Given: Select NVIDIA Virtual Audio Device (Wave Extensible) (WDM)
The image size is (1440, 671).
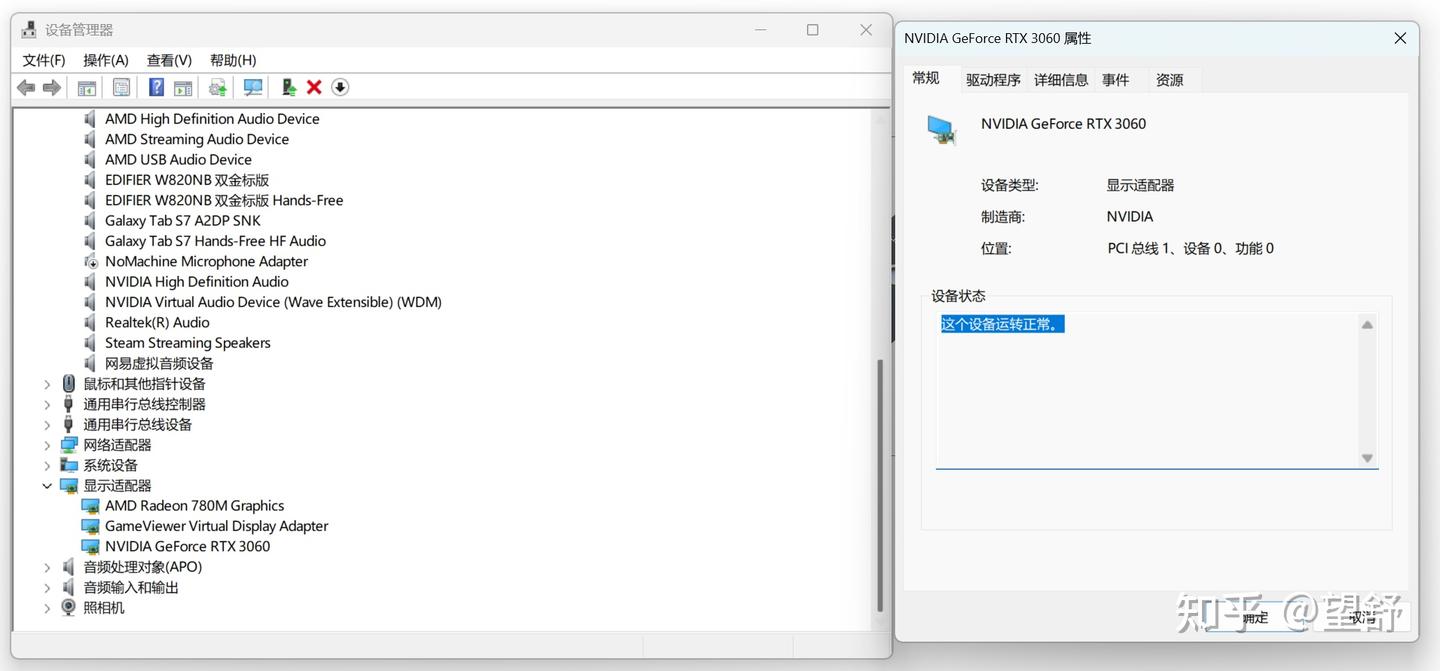Looking at the screenshot, I should tap(273, 302).
